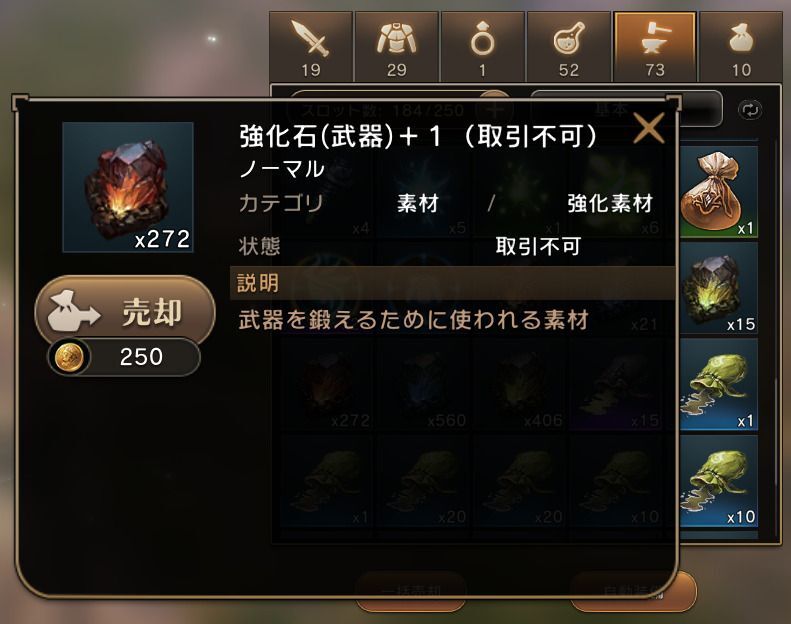
Task: Select the yellow enhancement stone x15
Action: 717,288
